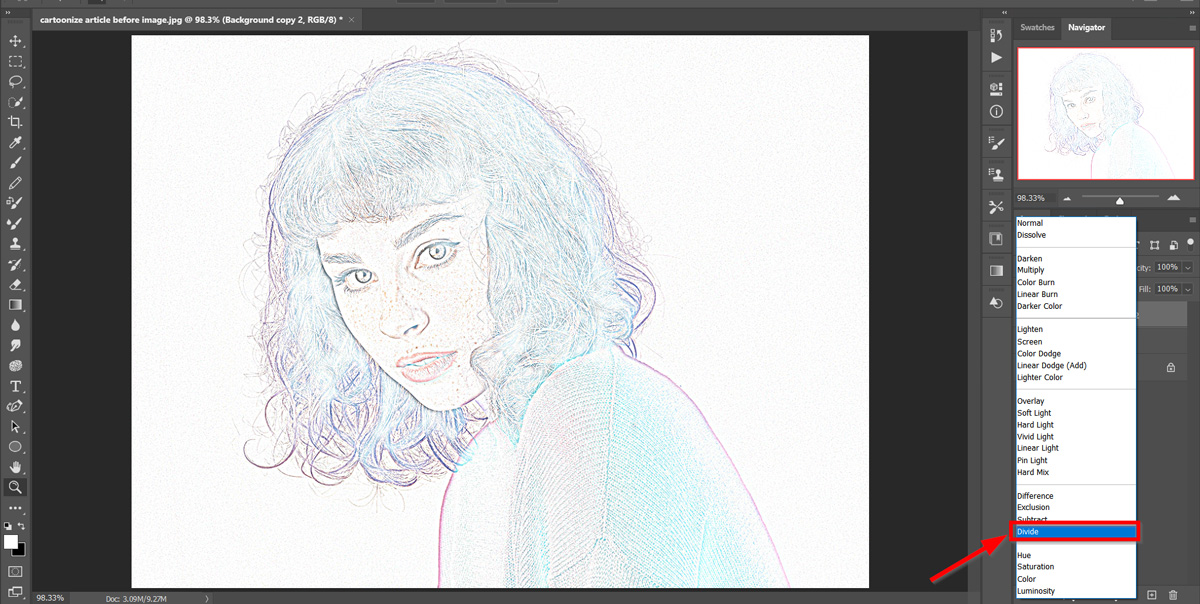Open the Fill percentage dropdown
The image size is (1200, 604).
[x=1187, y=288]
